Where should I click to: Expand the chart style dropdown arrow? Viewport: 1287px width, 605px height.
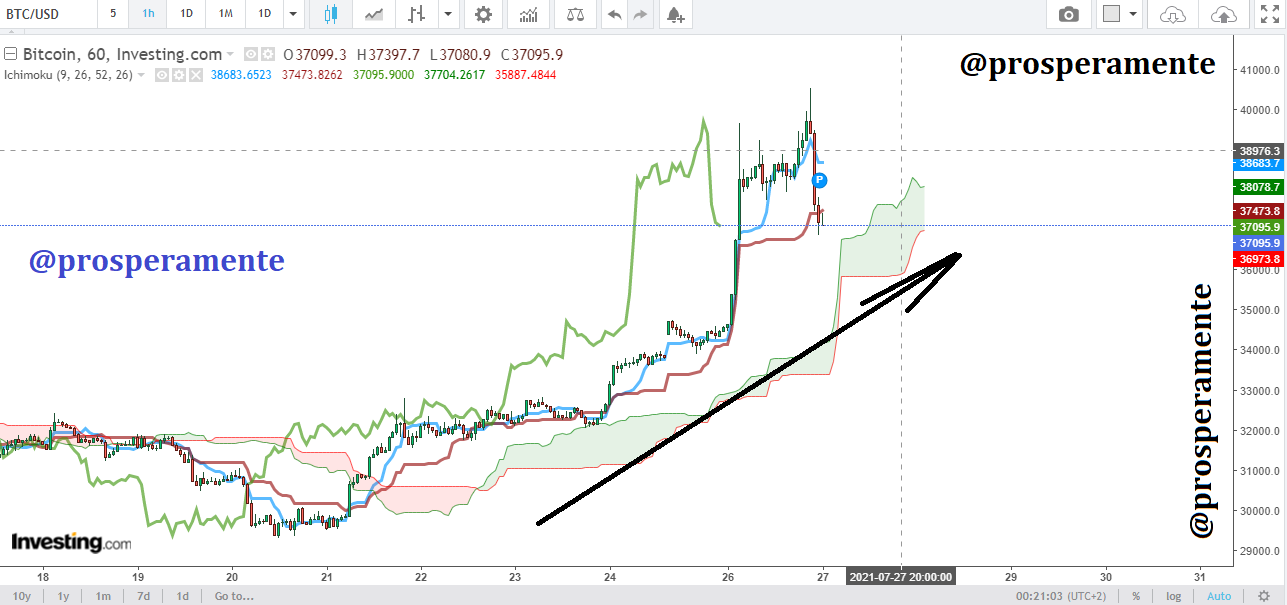tap(448, 14)
